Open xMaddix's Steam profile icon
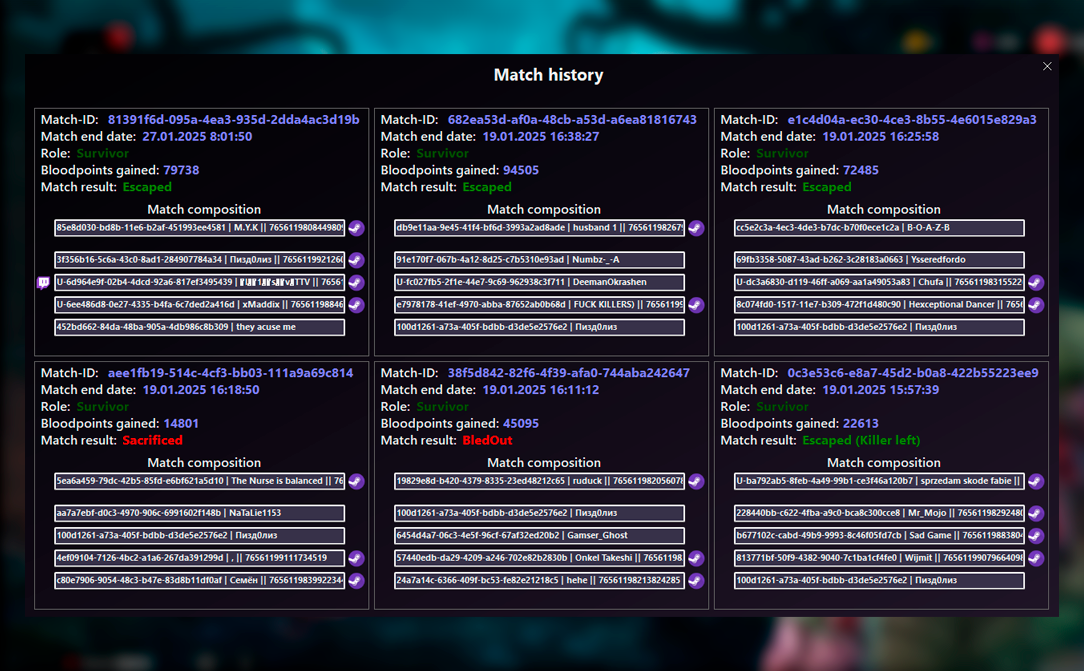Viewport: 1084px width, 671px height. 356,305
